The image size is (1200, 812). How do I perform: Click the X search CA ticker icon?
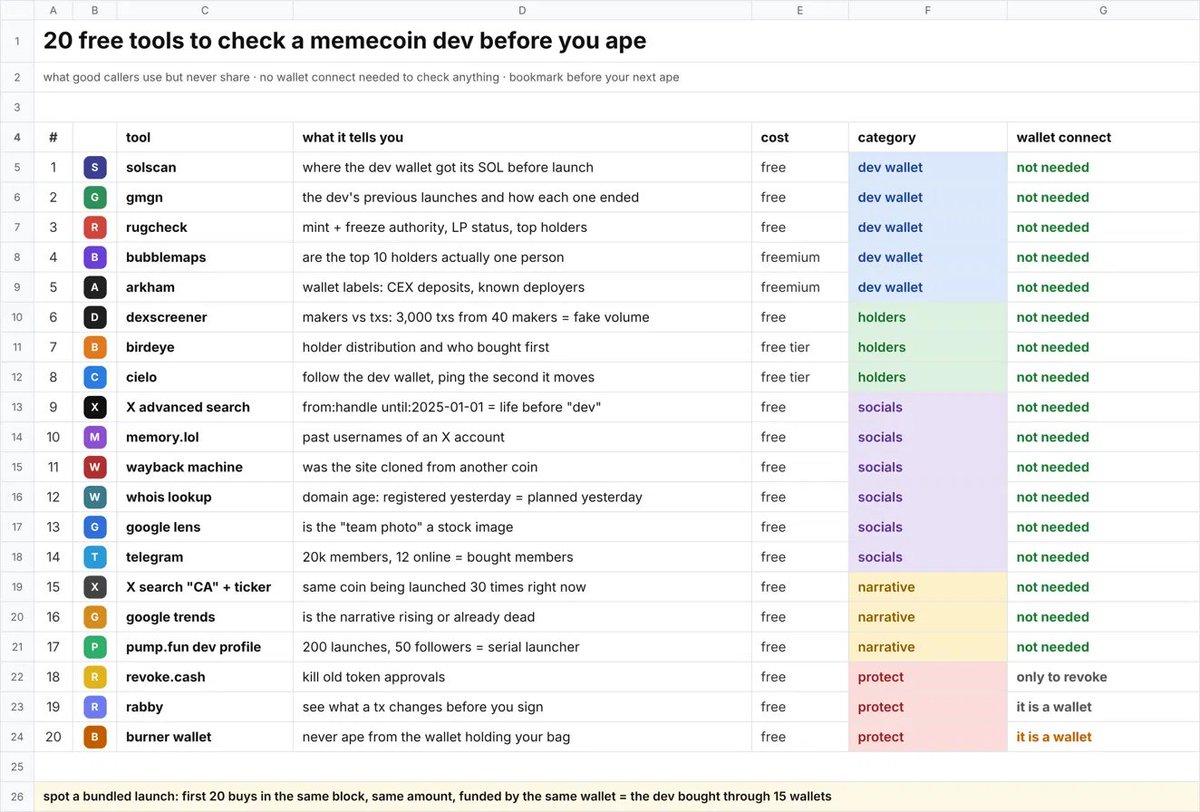[95, 587]
